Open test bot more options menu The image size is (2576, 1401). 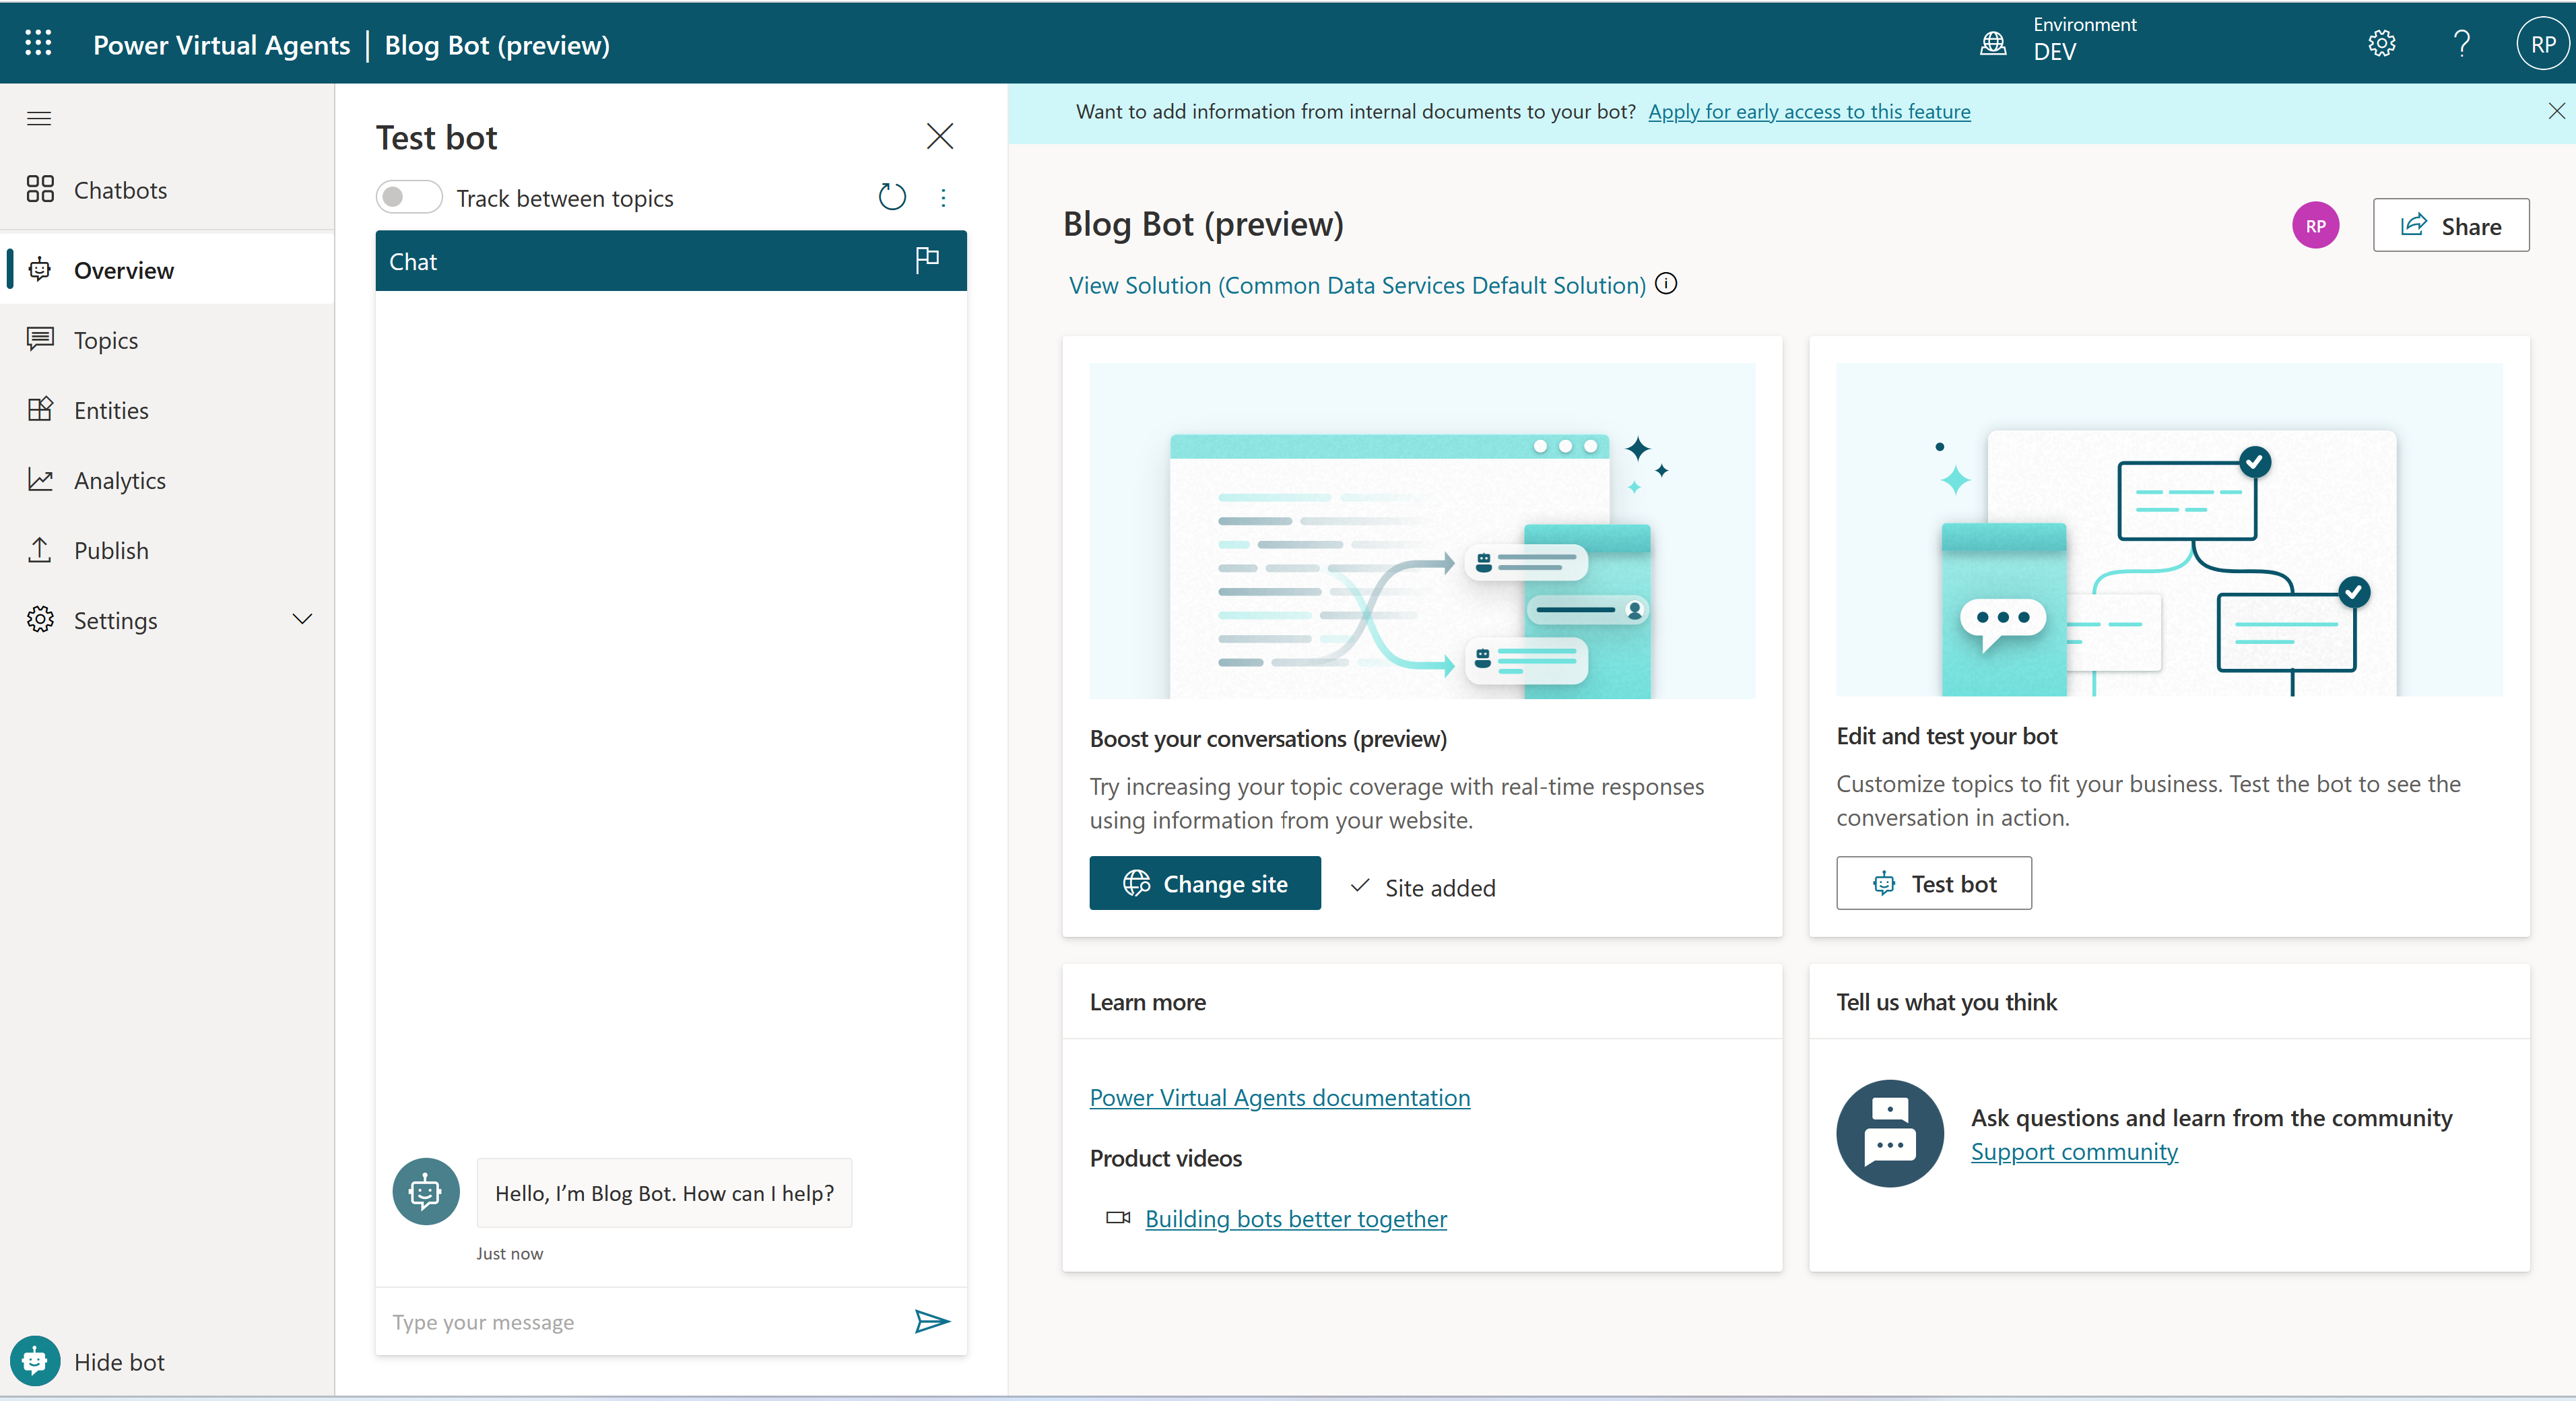click(943, 197)
